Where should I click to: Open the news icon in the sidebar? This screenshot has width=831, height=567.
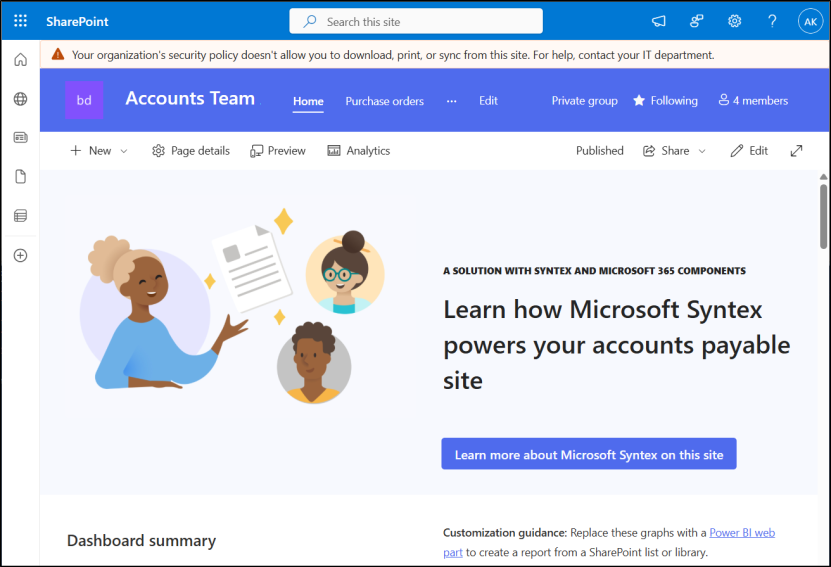[20, 138]
